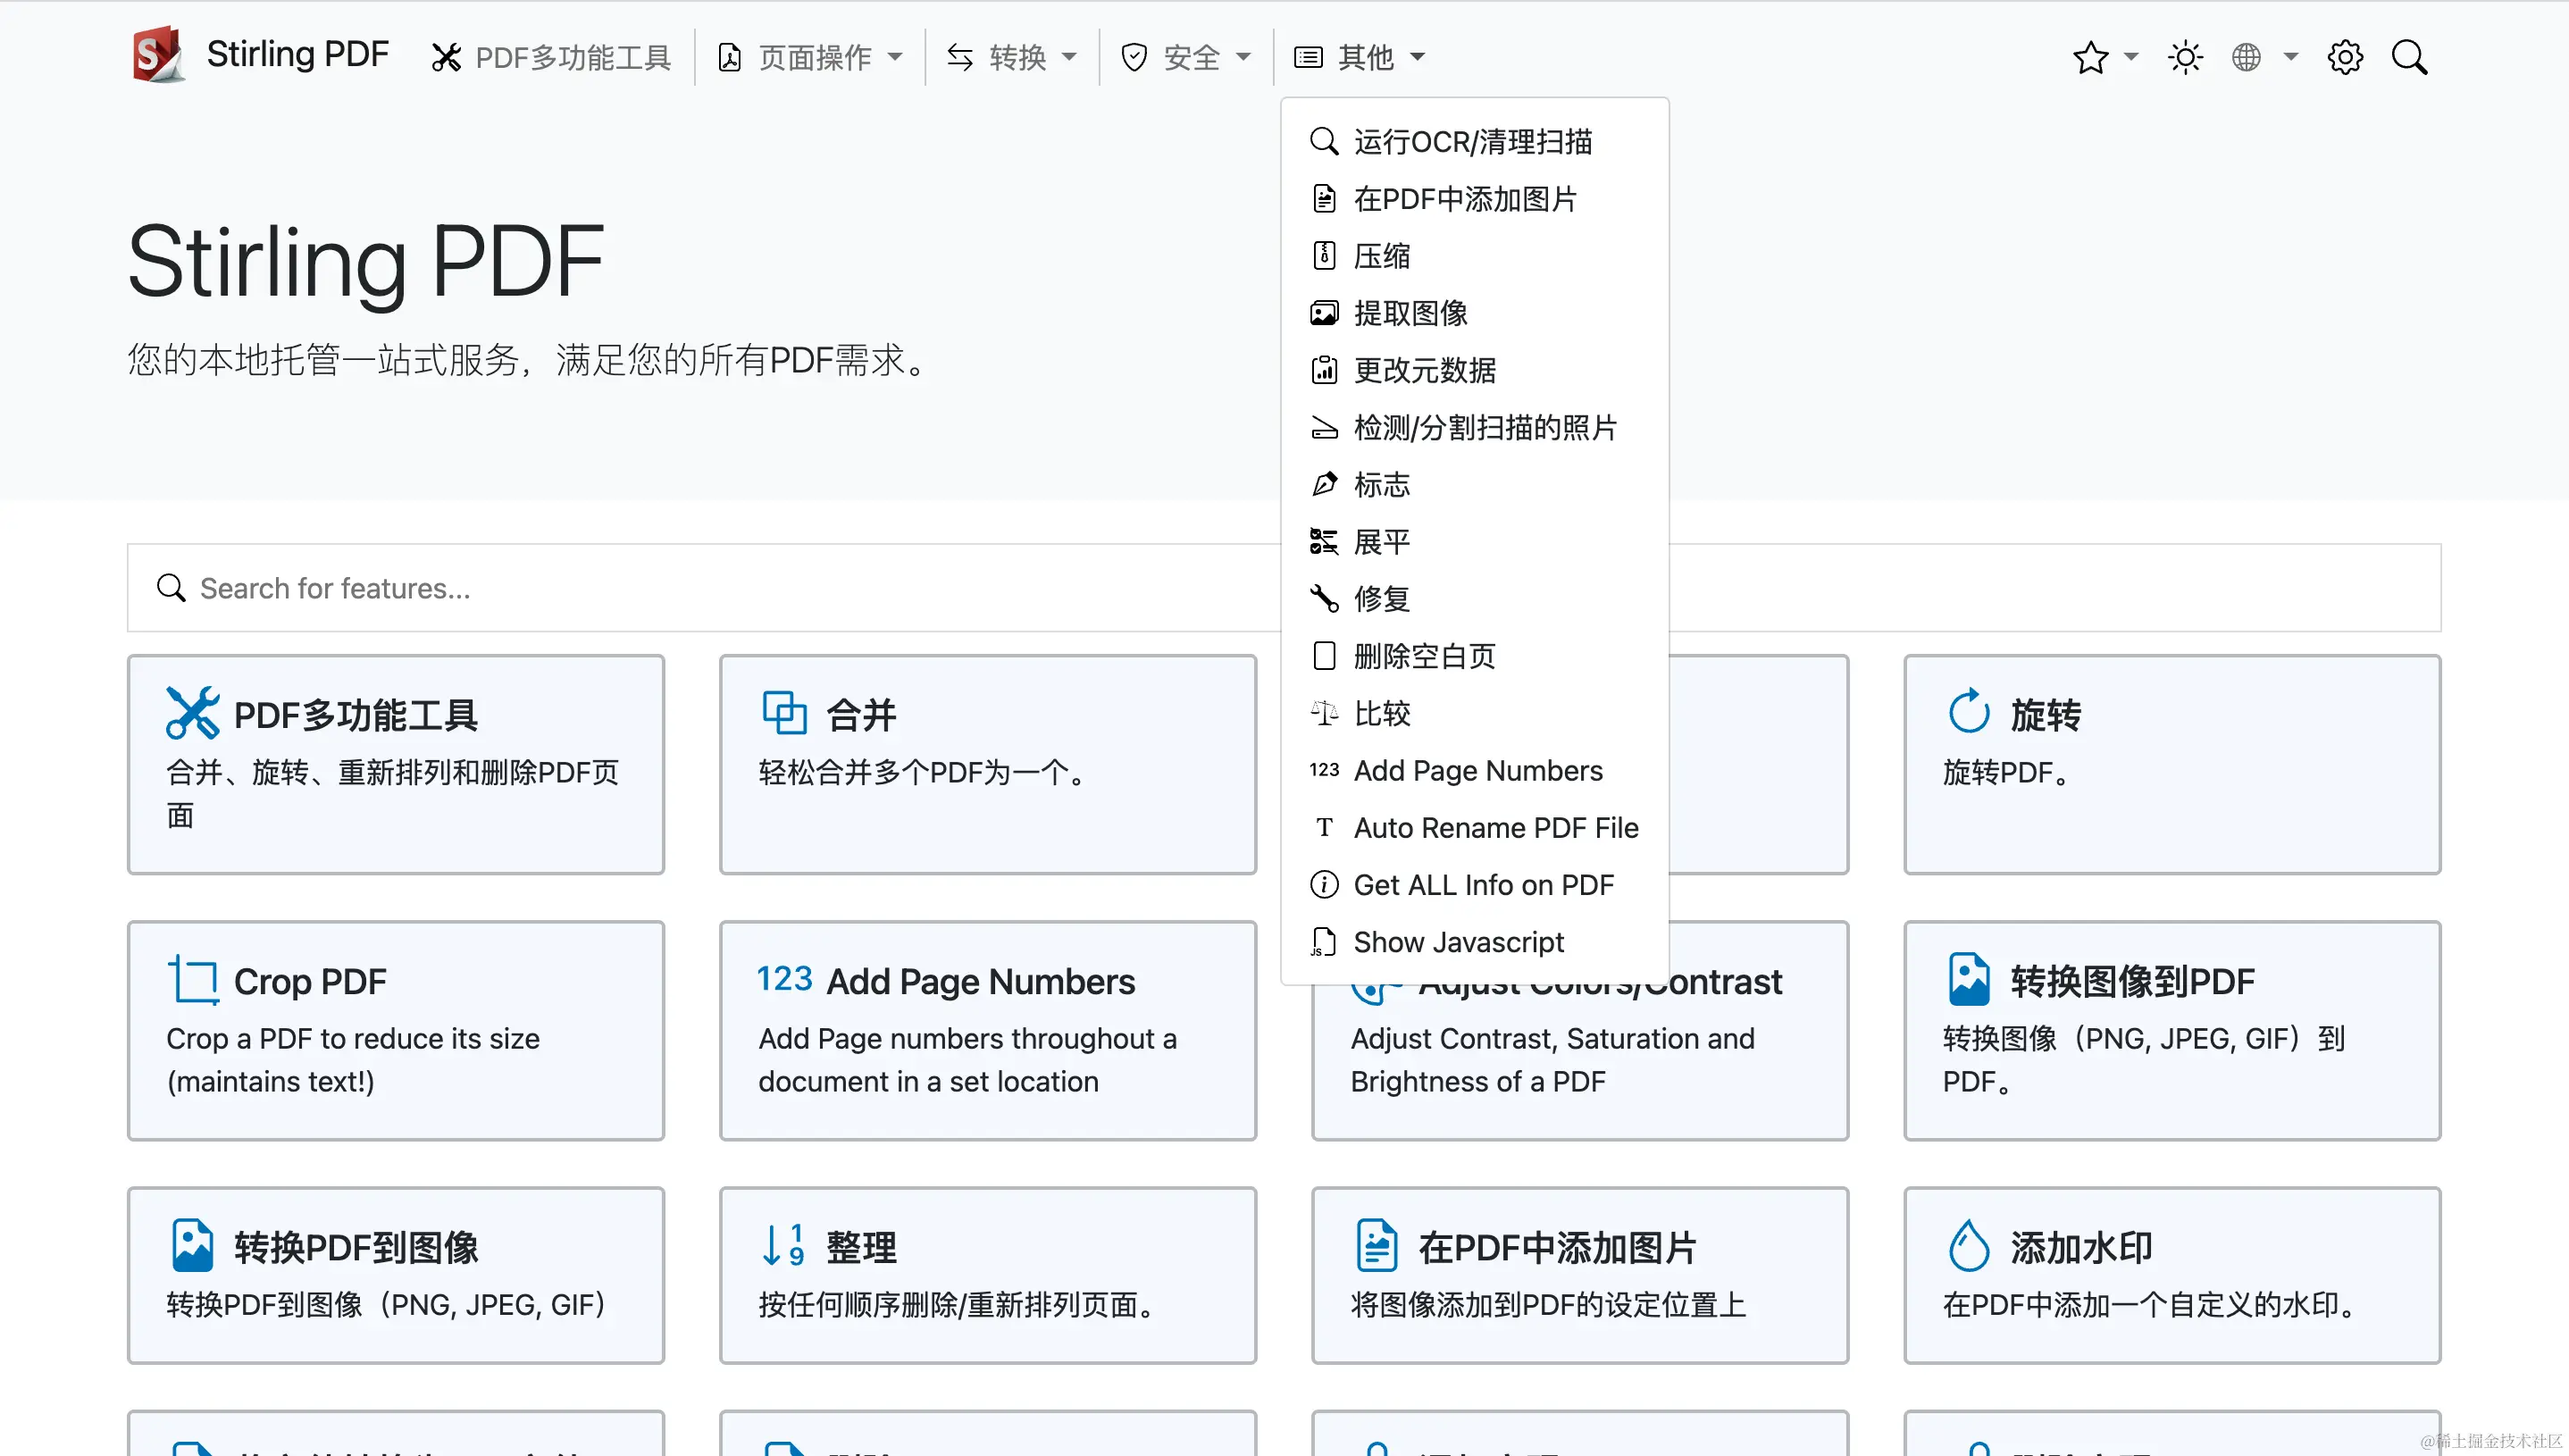Select 更改元数据 menu item
The height and width of the screenshot is (1456, 2569).
point(1474,370)
